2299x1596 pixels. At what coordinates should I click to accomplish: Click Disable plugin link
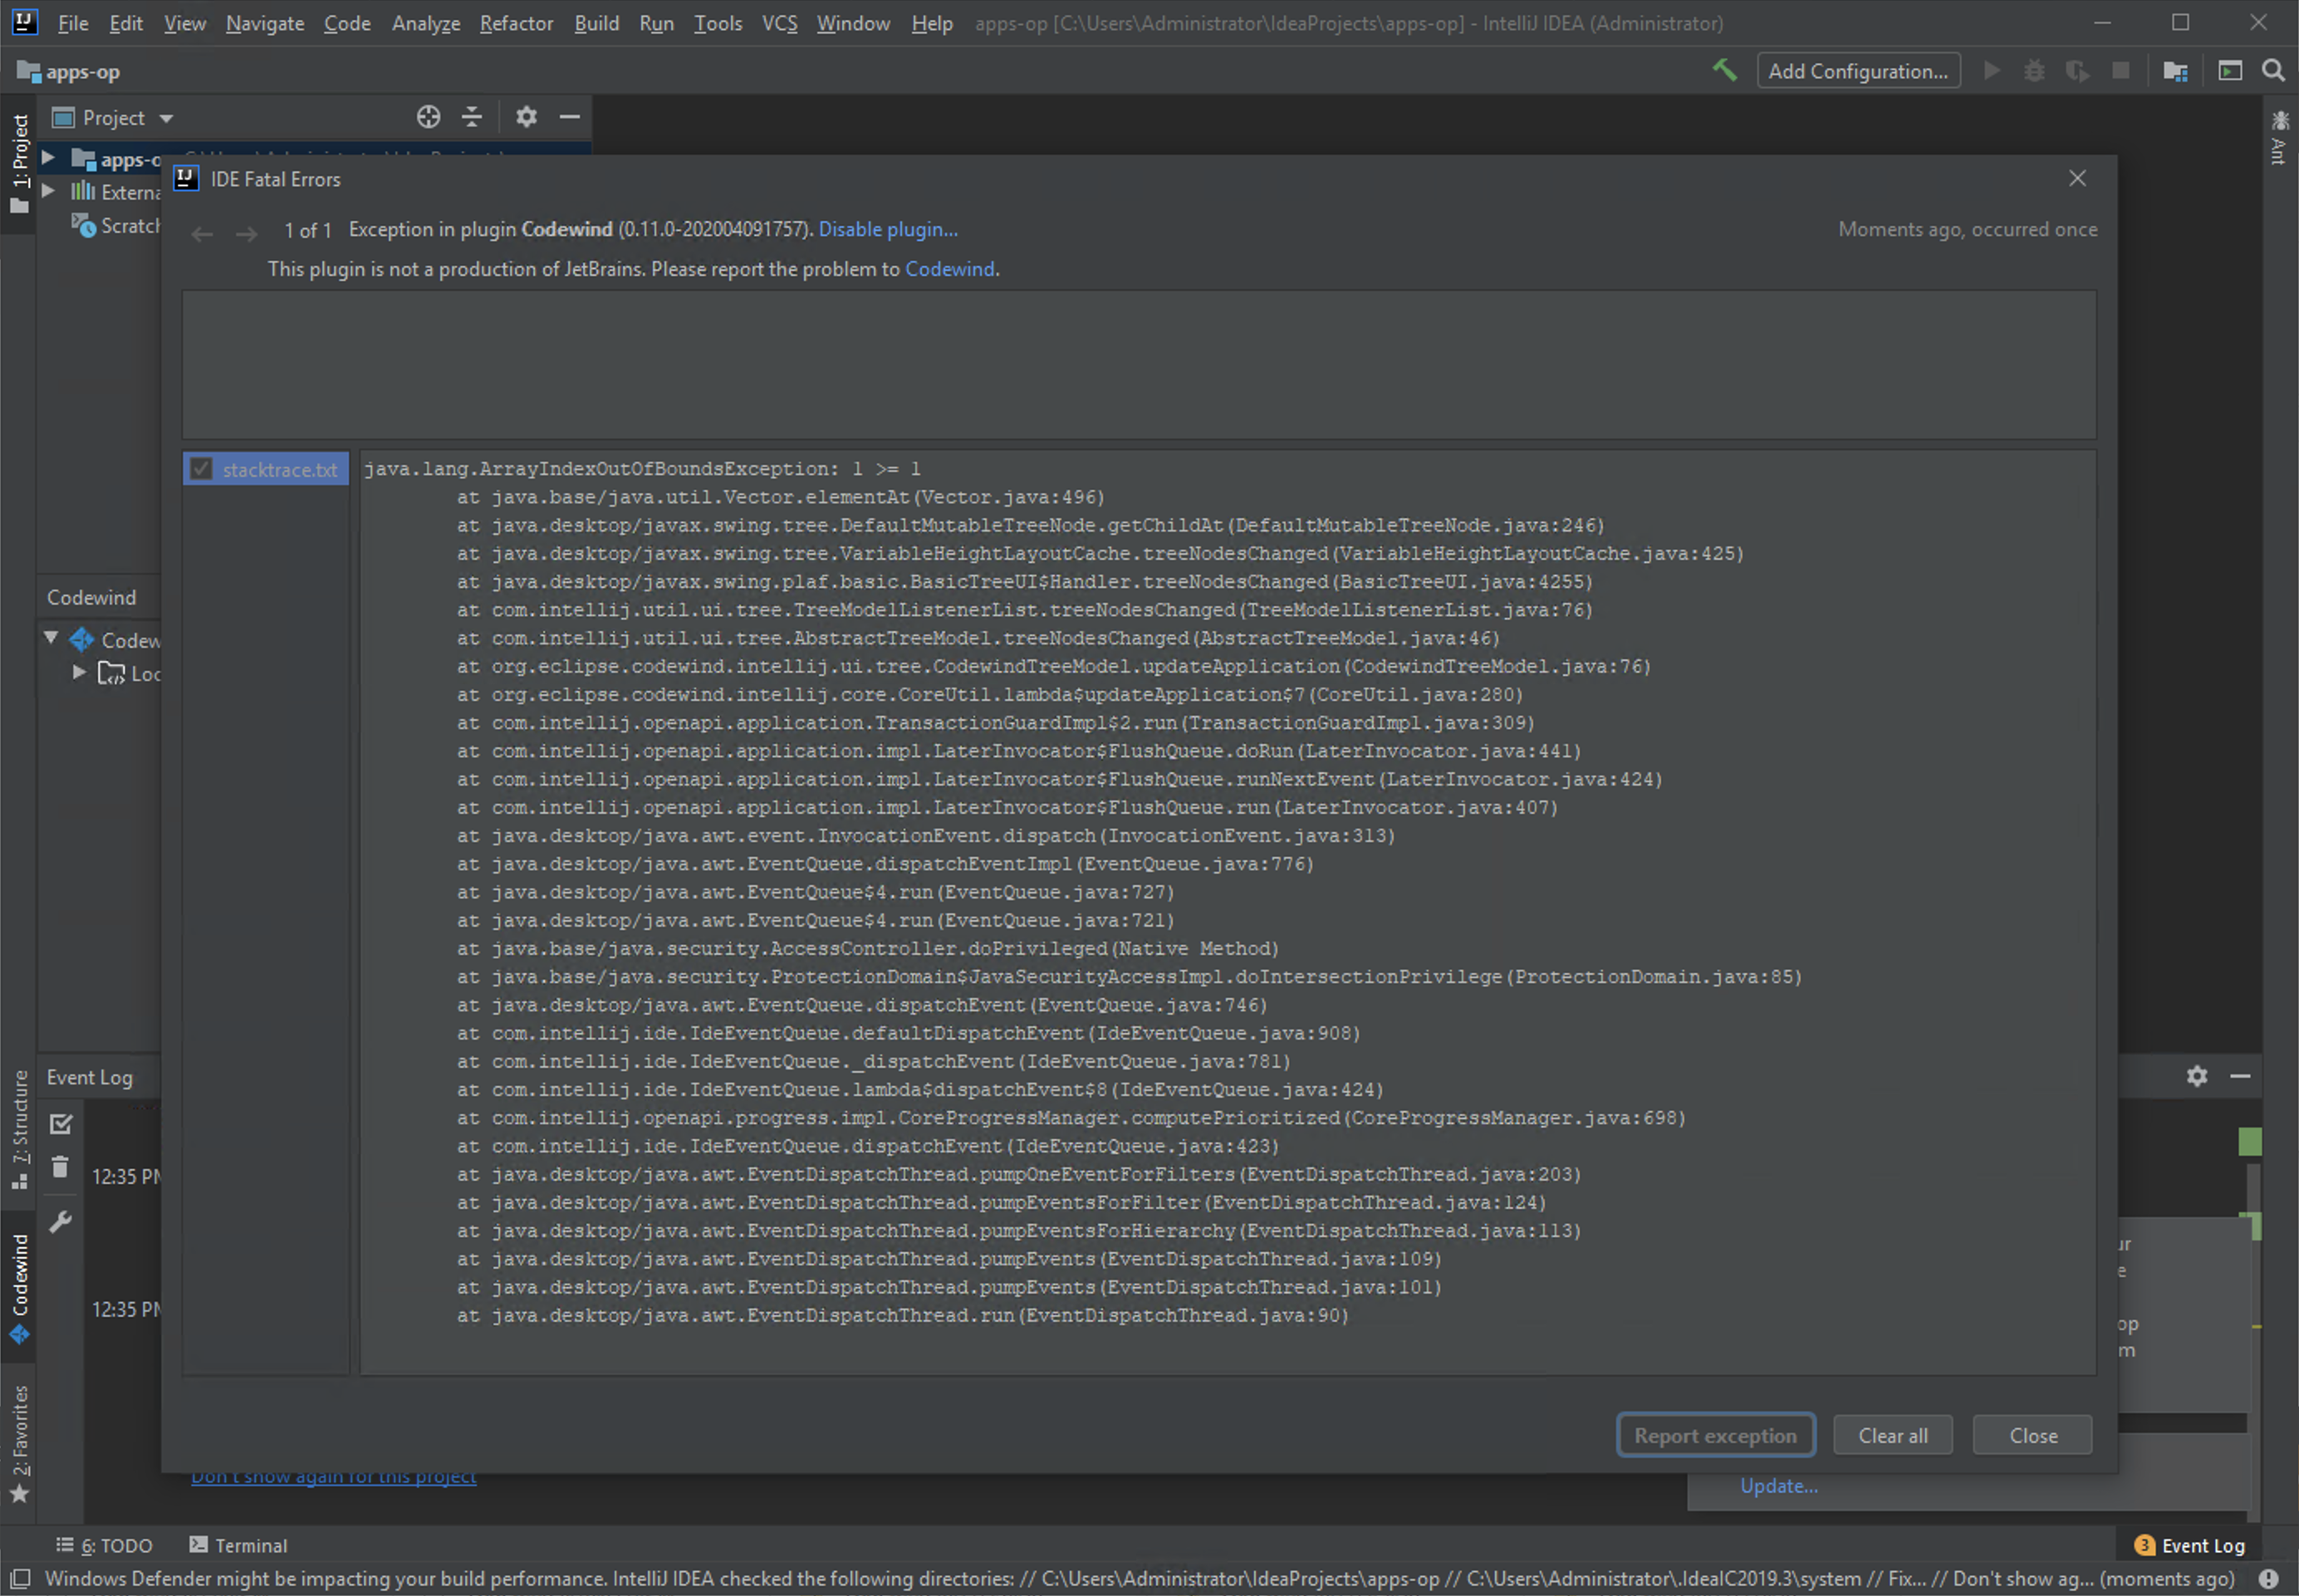tap(888, 229)
